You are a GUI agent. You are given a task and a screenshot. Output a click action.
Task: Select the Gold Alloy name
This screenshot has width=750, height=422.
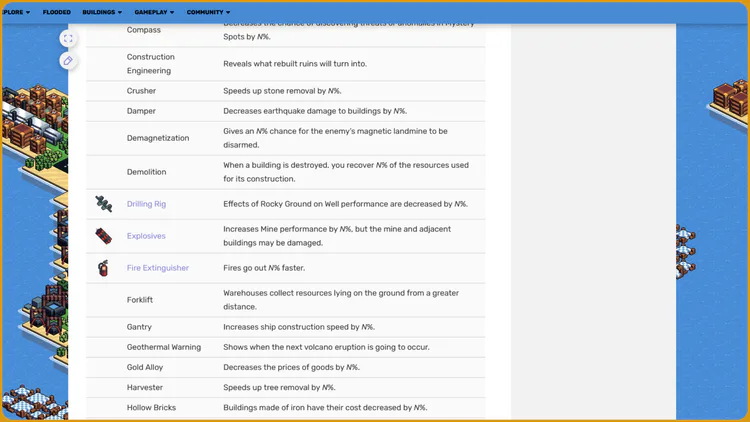[145, 367]
